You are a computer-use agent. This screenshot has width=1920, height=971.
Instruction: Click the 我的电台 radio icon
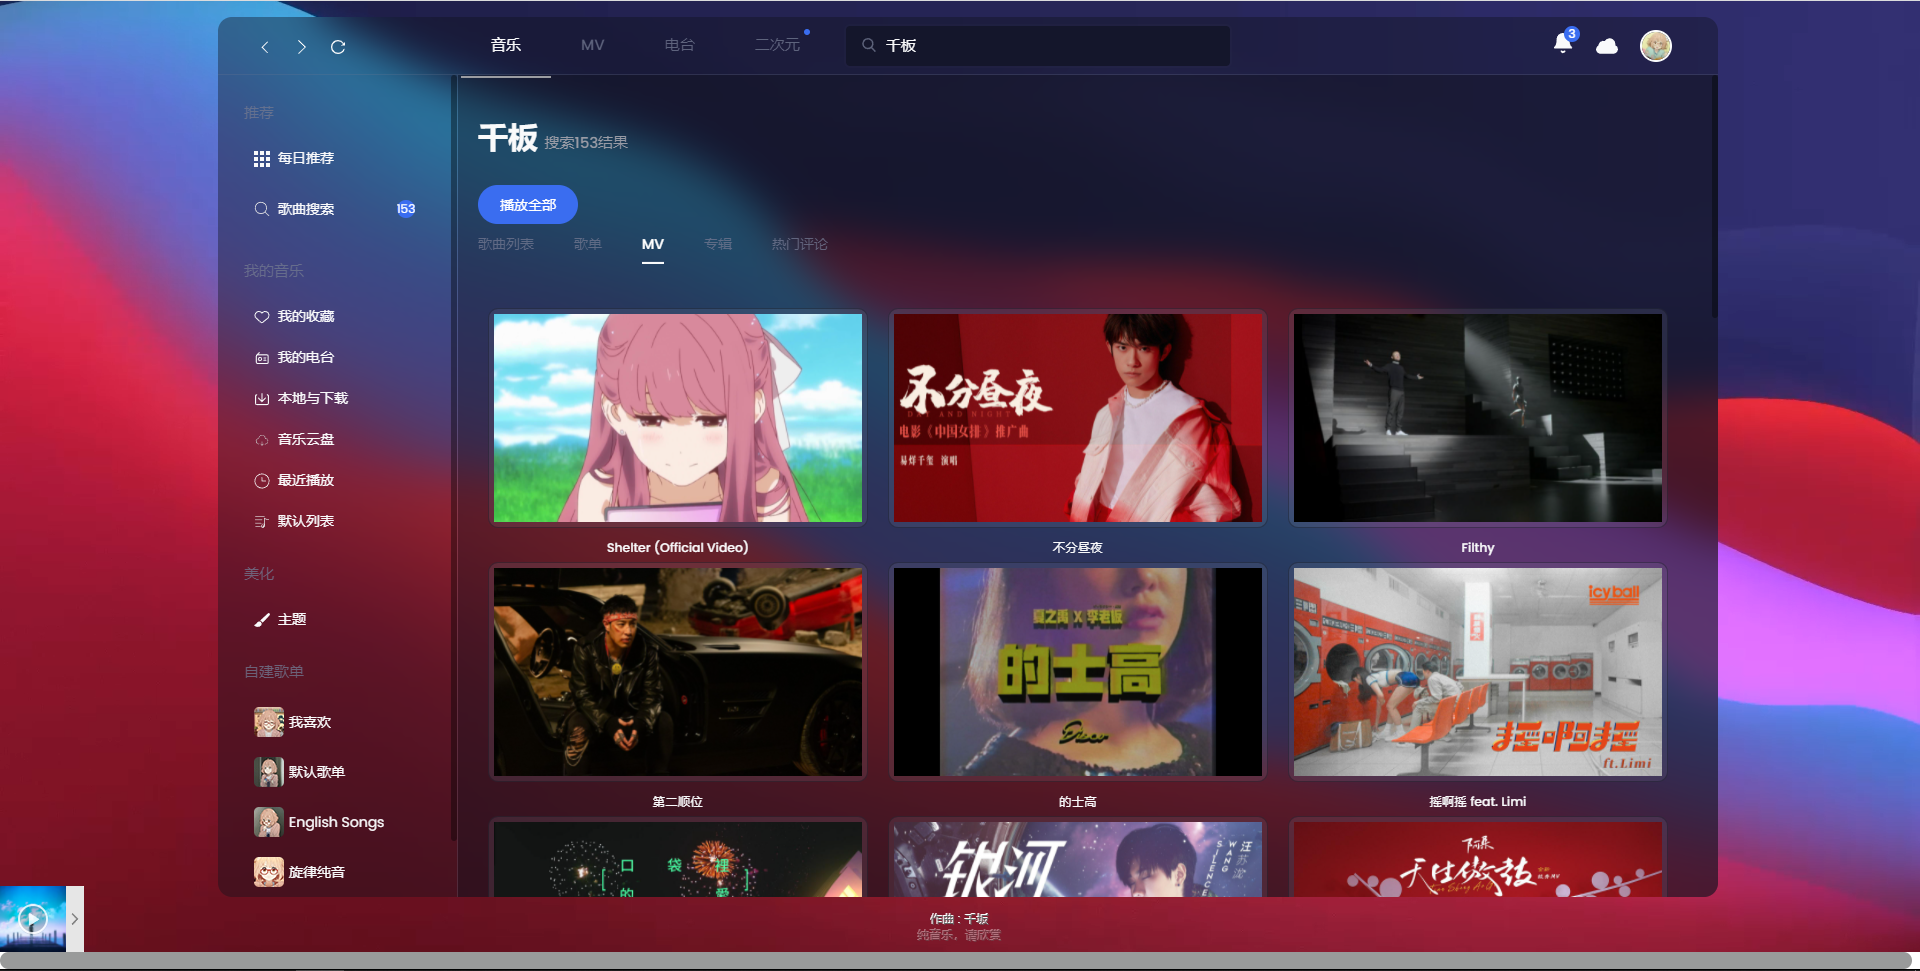(x=262, y=357)
